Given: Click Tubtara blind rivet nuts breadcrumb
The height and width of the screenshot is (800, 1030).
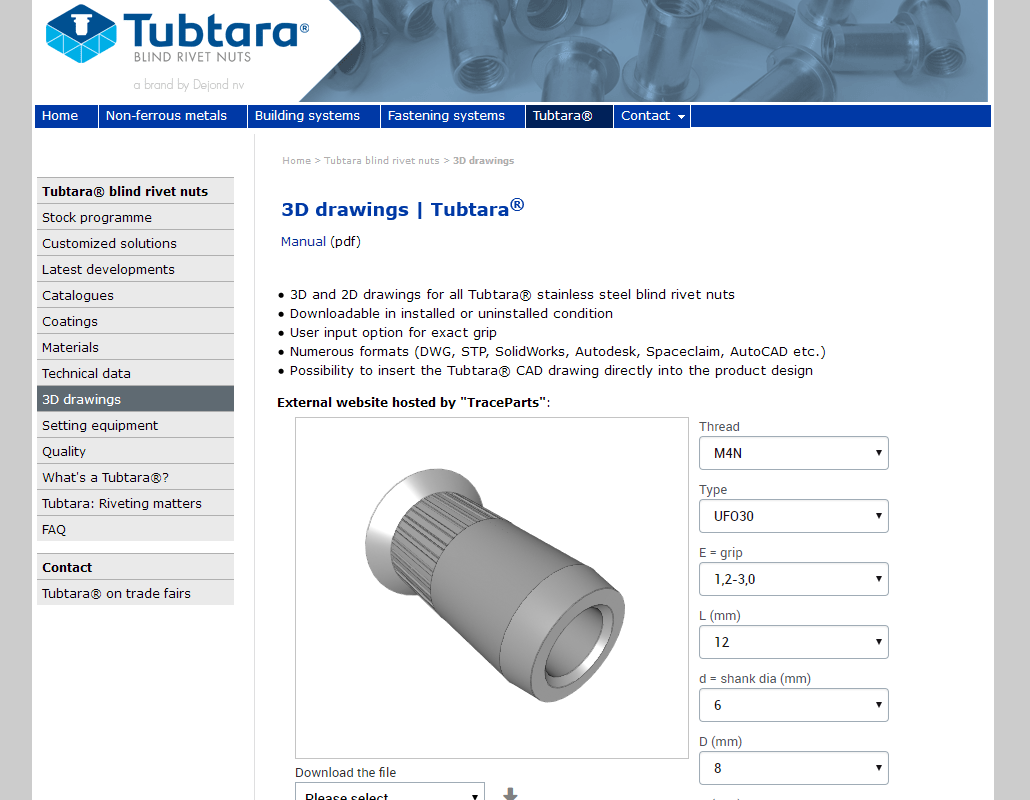Looking at the screenshot, I should point(381,160).
